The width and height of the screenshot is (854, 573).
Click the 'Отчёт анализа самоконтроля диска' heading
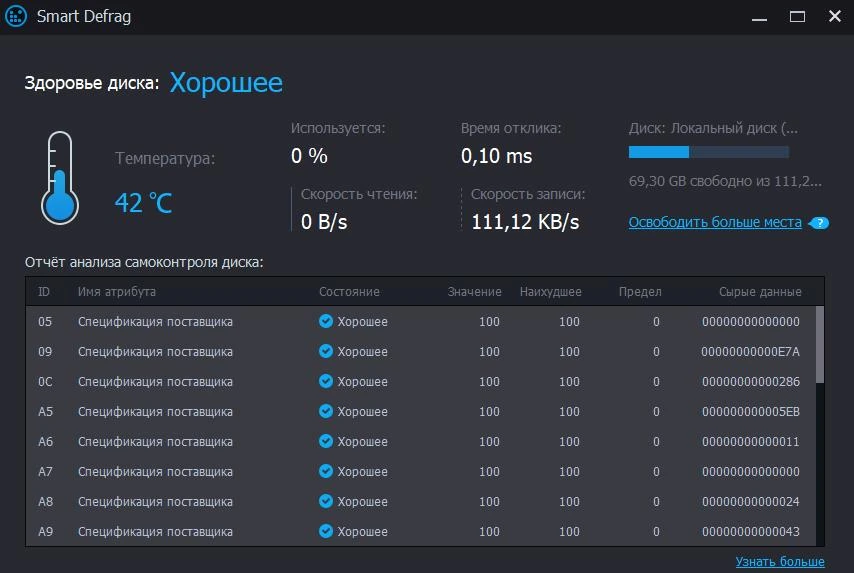pyautogui.click(x=144, y=263)
